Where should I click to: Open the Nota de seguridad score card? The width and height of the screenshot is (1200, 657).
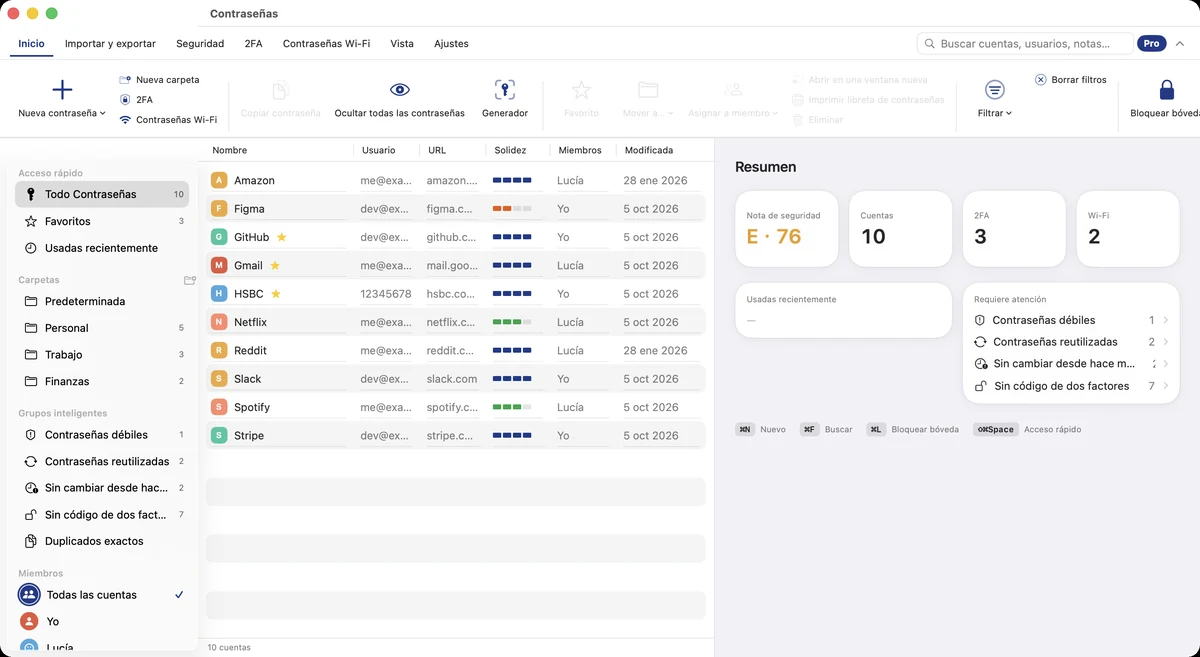pyautogui.click(x=786, y=229)
